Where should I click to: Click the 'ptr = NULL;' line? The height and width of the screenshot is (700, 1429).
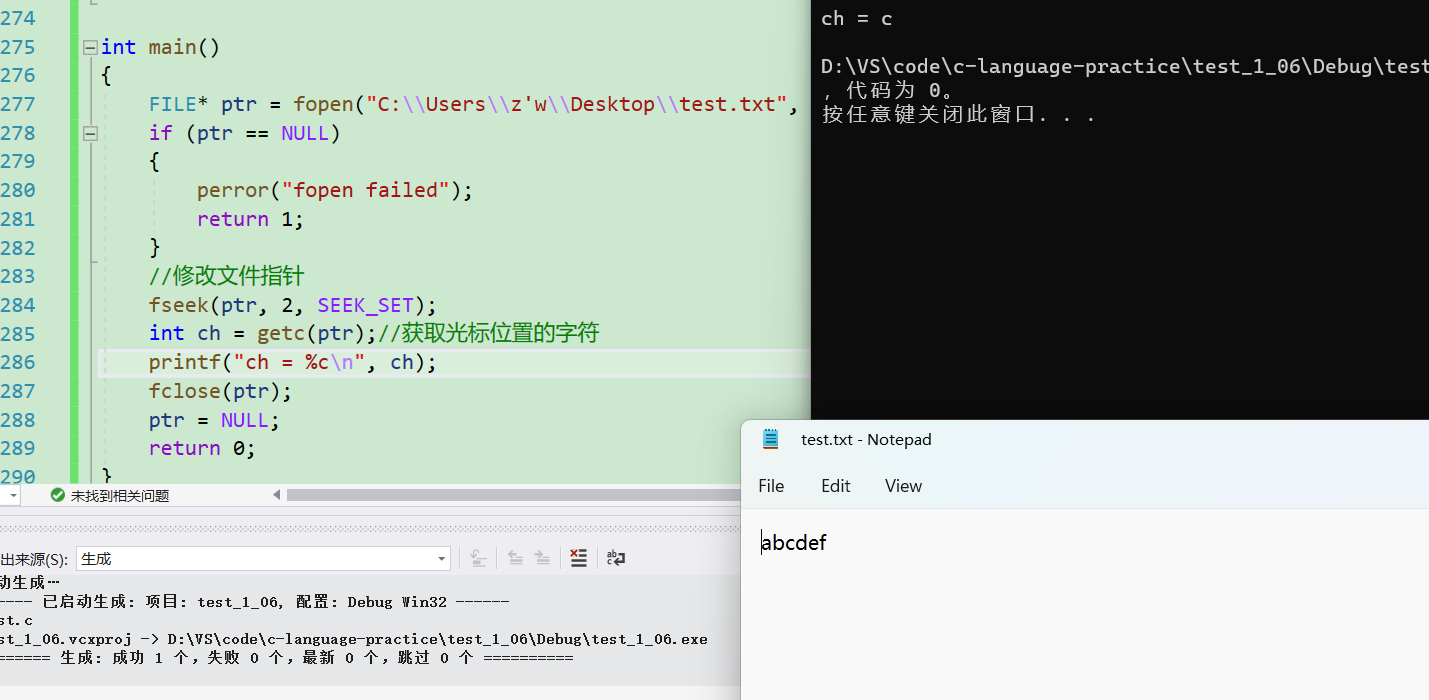pos(215,420)
